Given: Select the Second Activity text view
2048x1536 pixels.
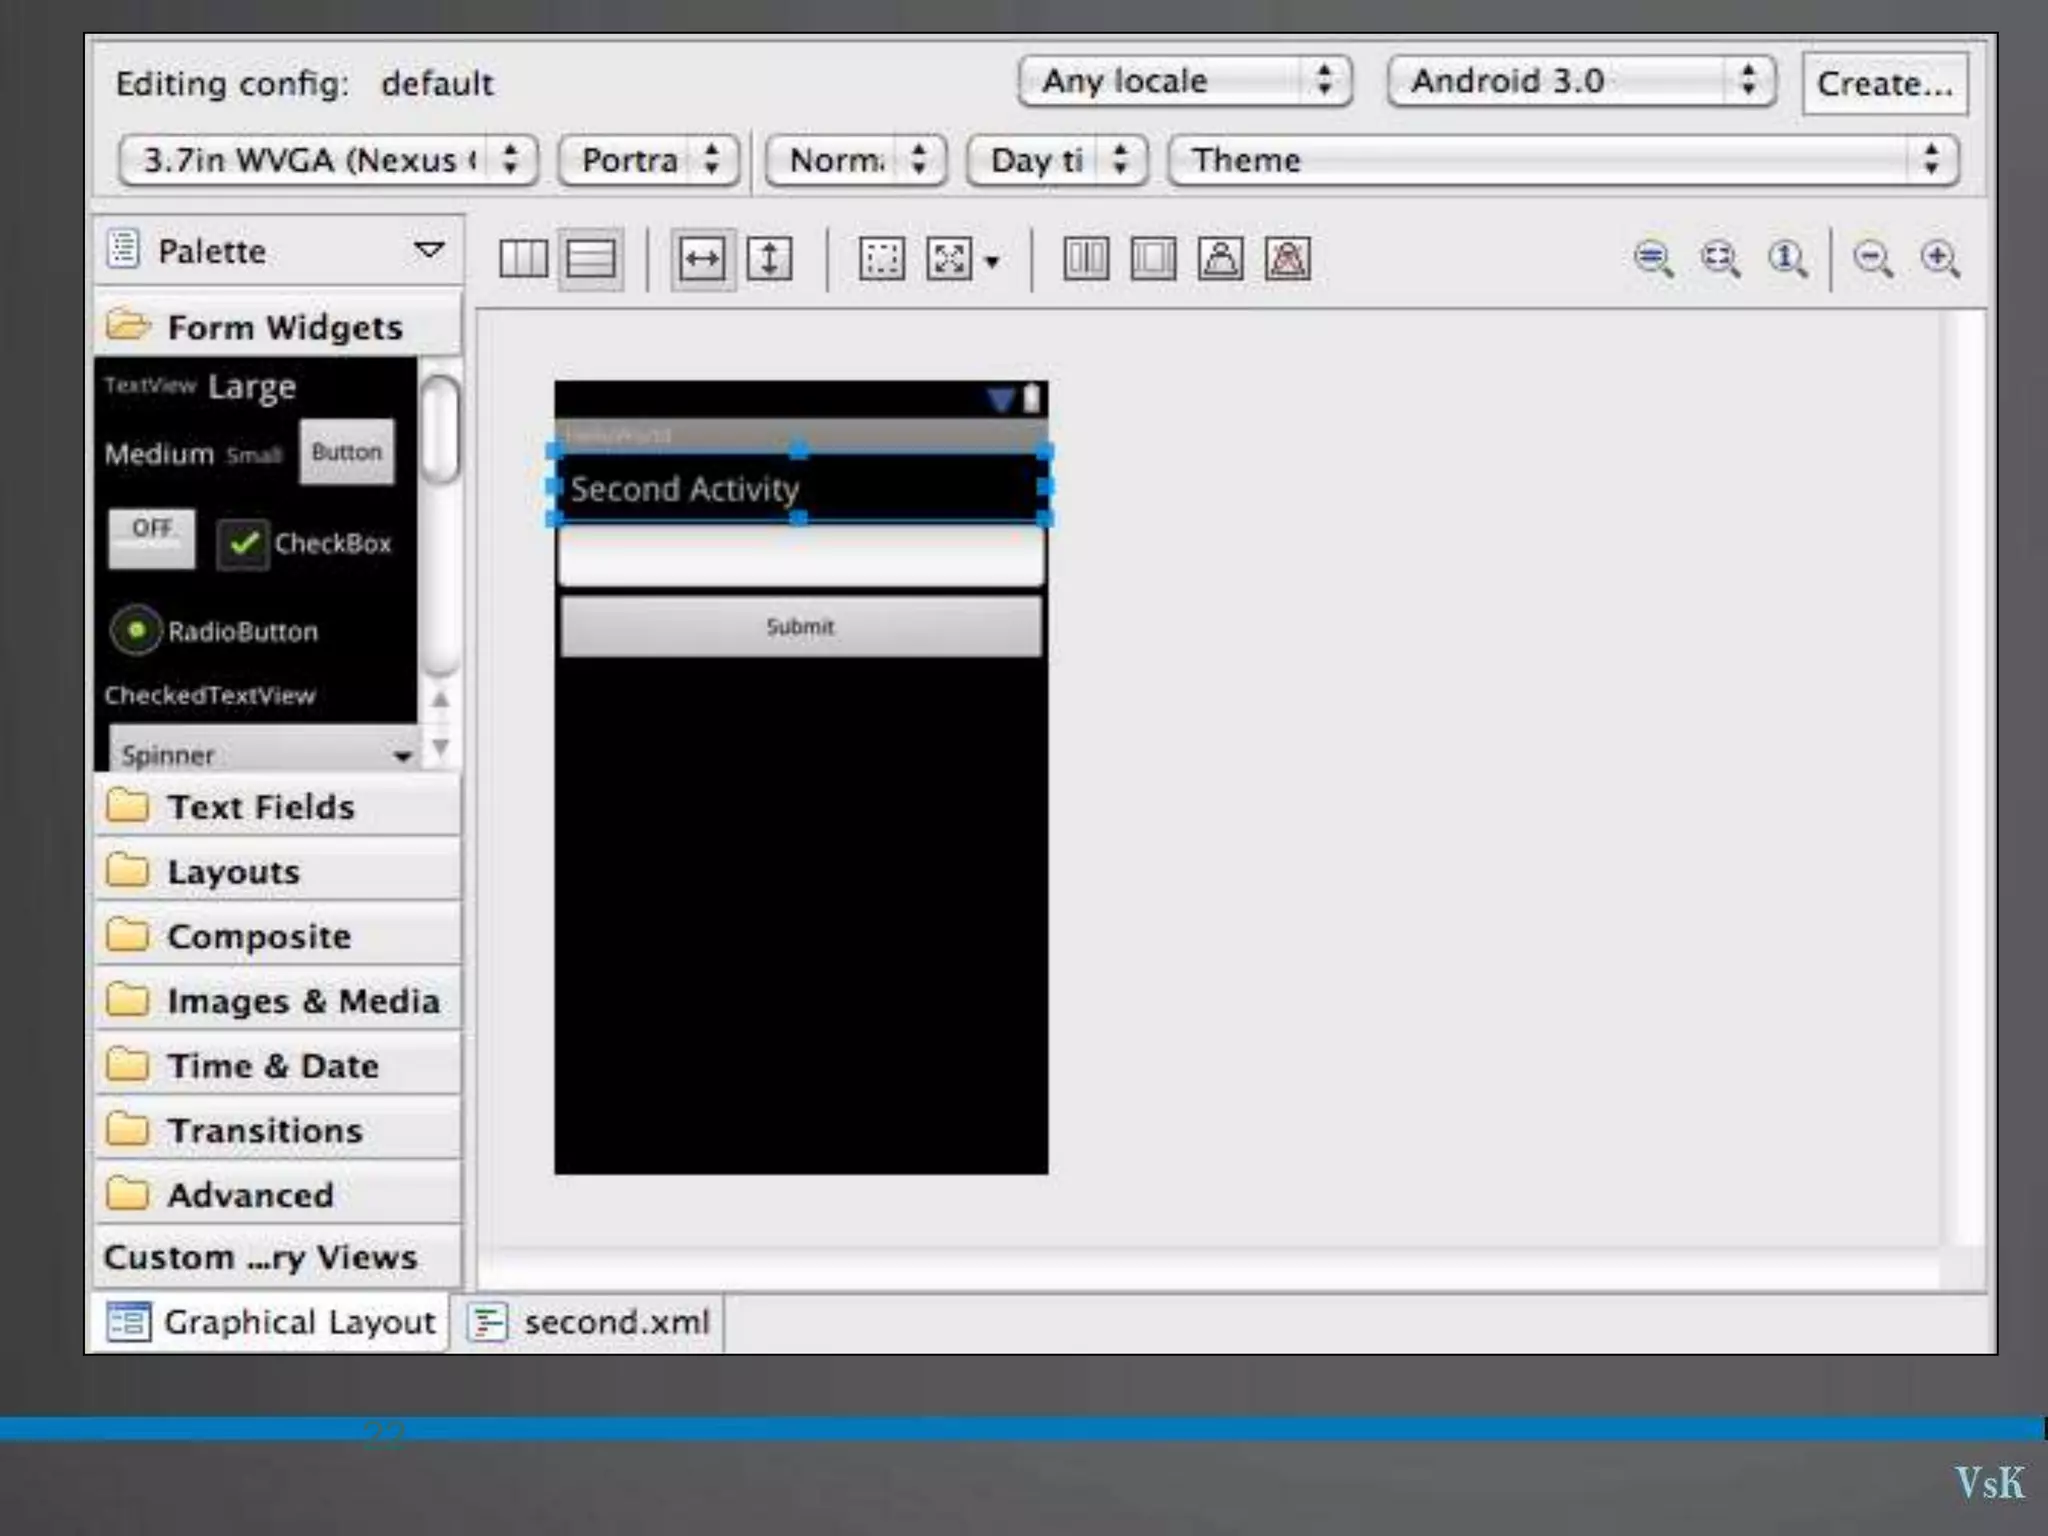Looking at the screenshot, I should (800, 487).
